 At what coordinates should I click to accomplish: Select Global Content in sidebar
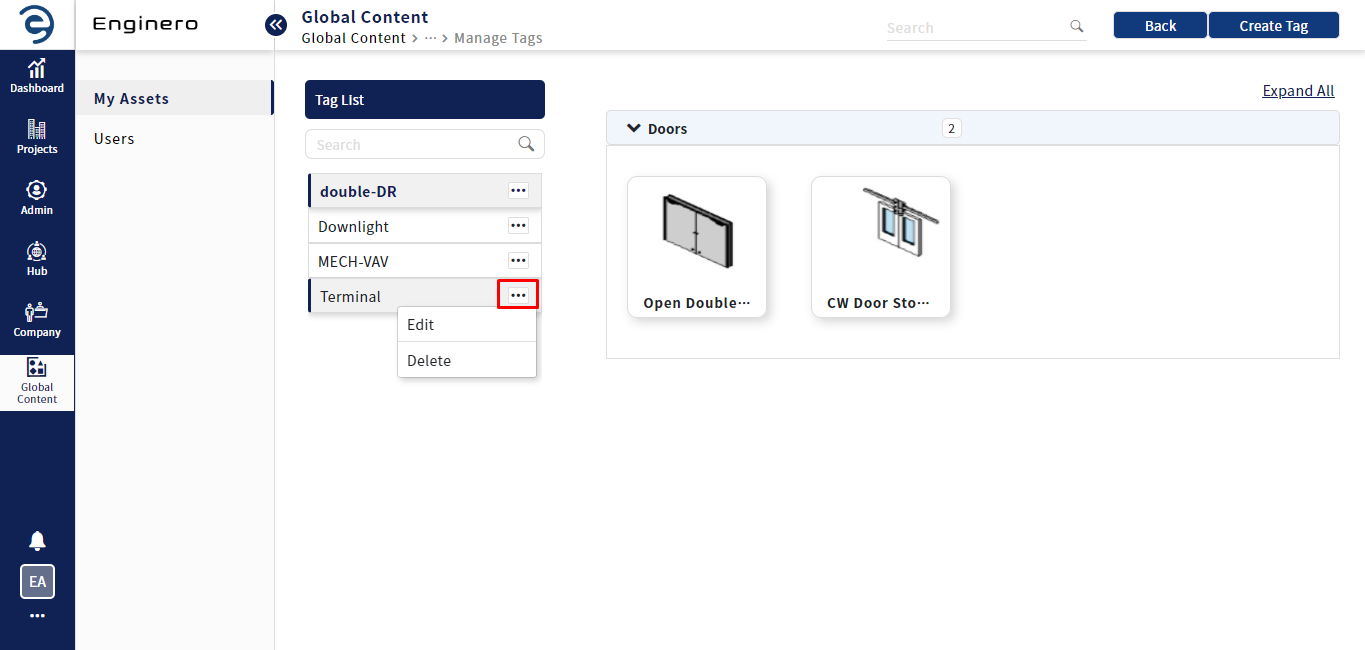37,382
